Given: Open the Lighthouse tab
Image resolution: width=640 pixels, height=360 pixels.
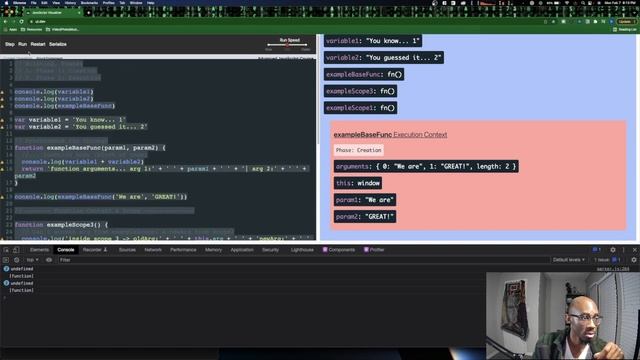Looking at the screenshot, I should click(x=302, y=250).
